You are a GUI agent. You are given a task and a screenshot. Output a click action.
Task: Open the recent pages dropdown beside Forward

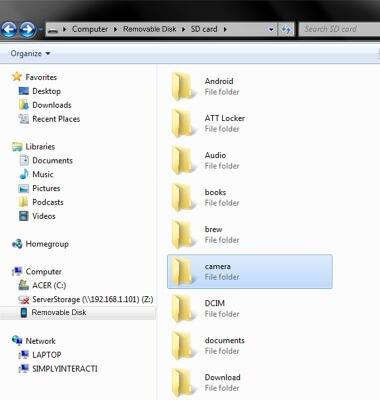[x=40, y=30]
